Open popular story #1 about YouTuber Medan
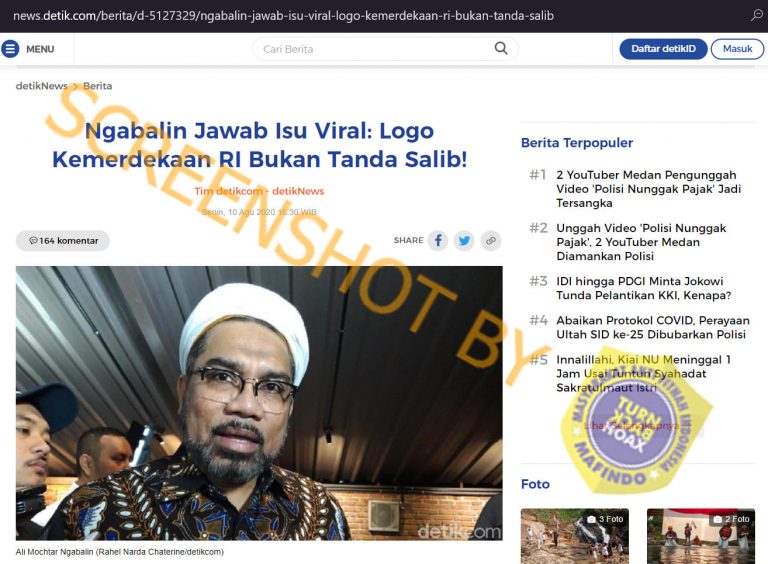 [x=648, y=189]
